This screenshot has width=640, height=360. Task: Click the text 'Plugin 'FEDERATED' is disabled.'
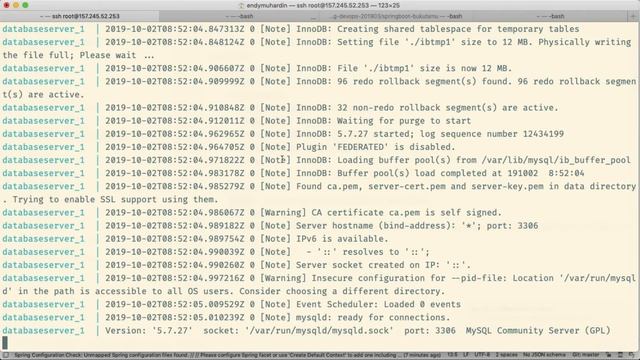tap(376, 147)
